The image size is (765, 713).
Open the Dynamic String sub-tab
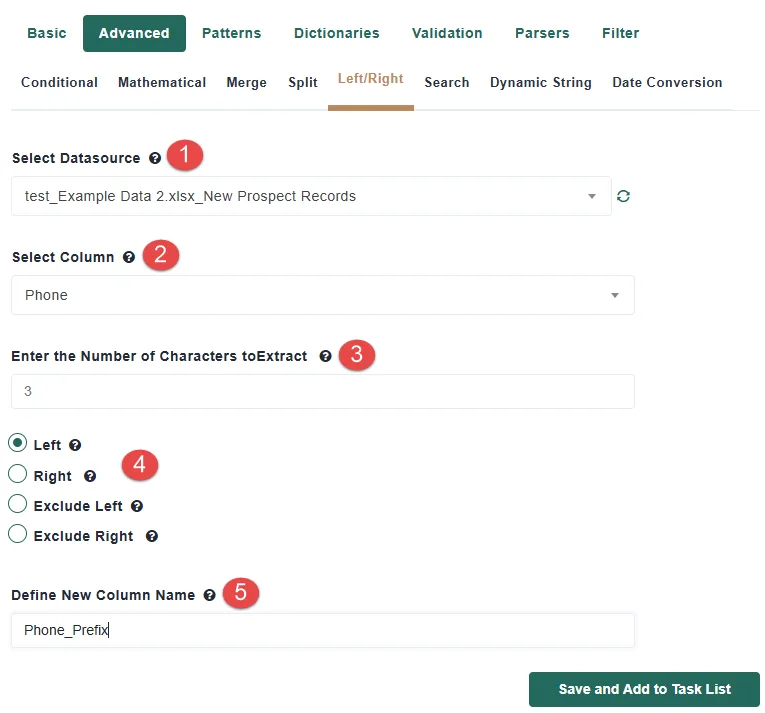point(541,82)
